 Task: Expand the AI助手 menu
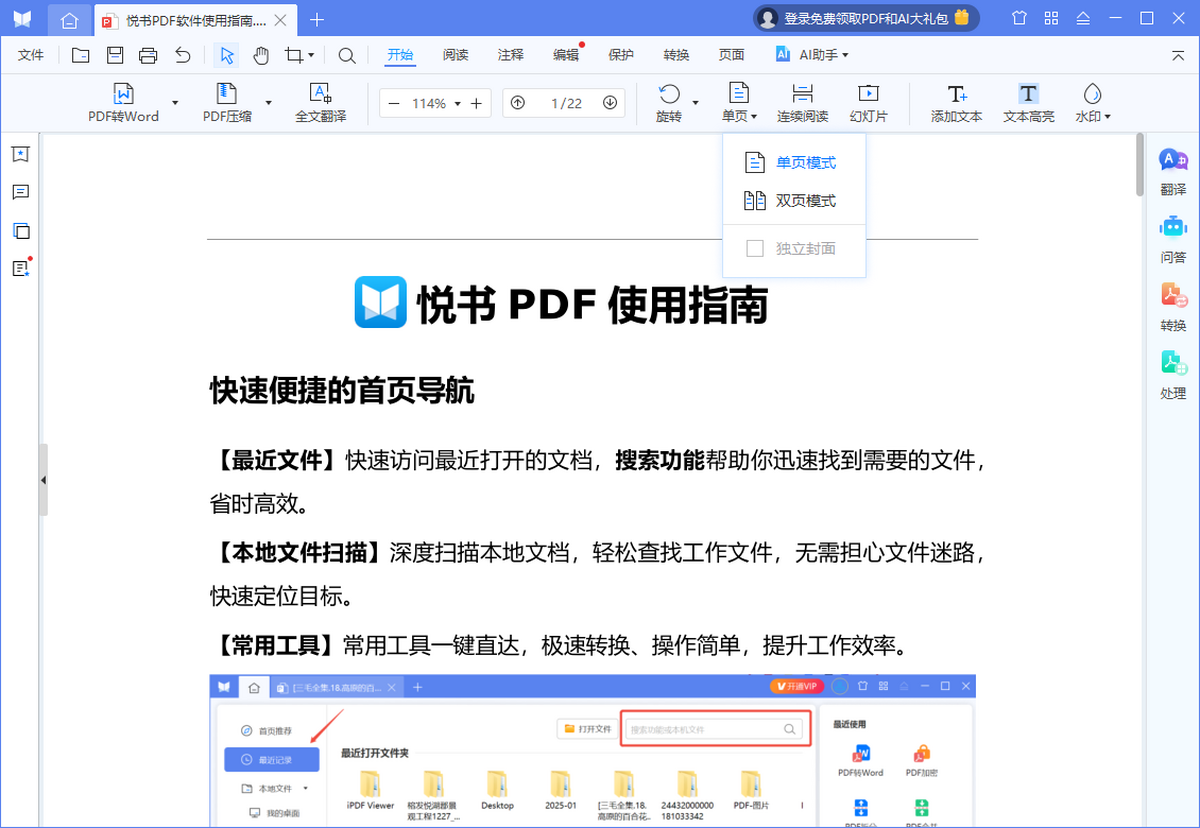pos(812,55)
